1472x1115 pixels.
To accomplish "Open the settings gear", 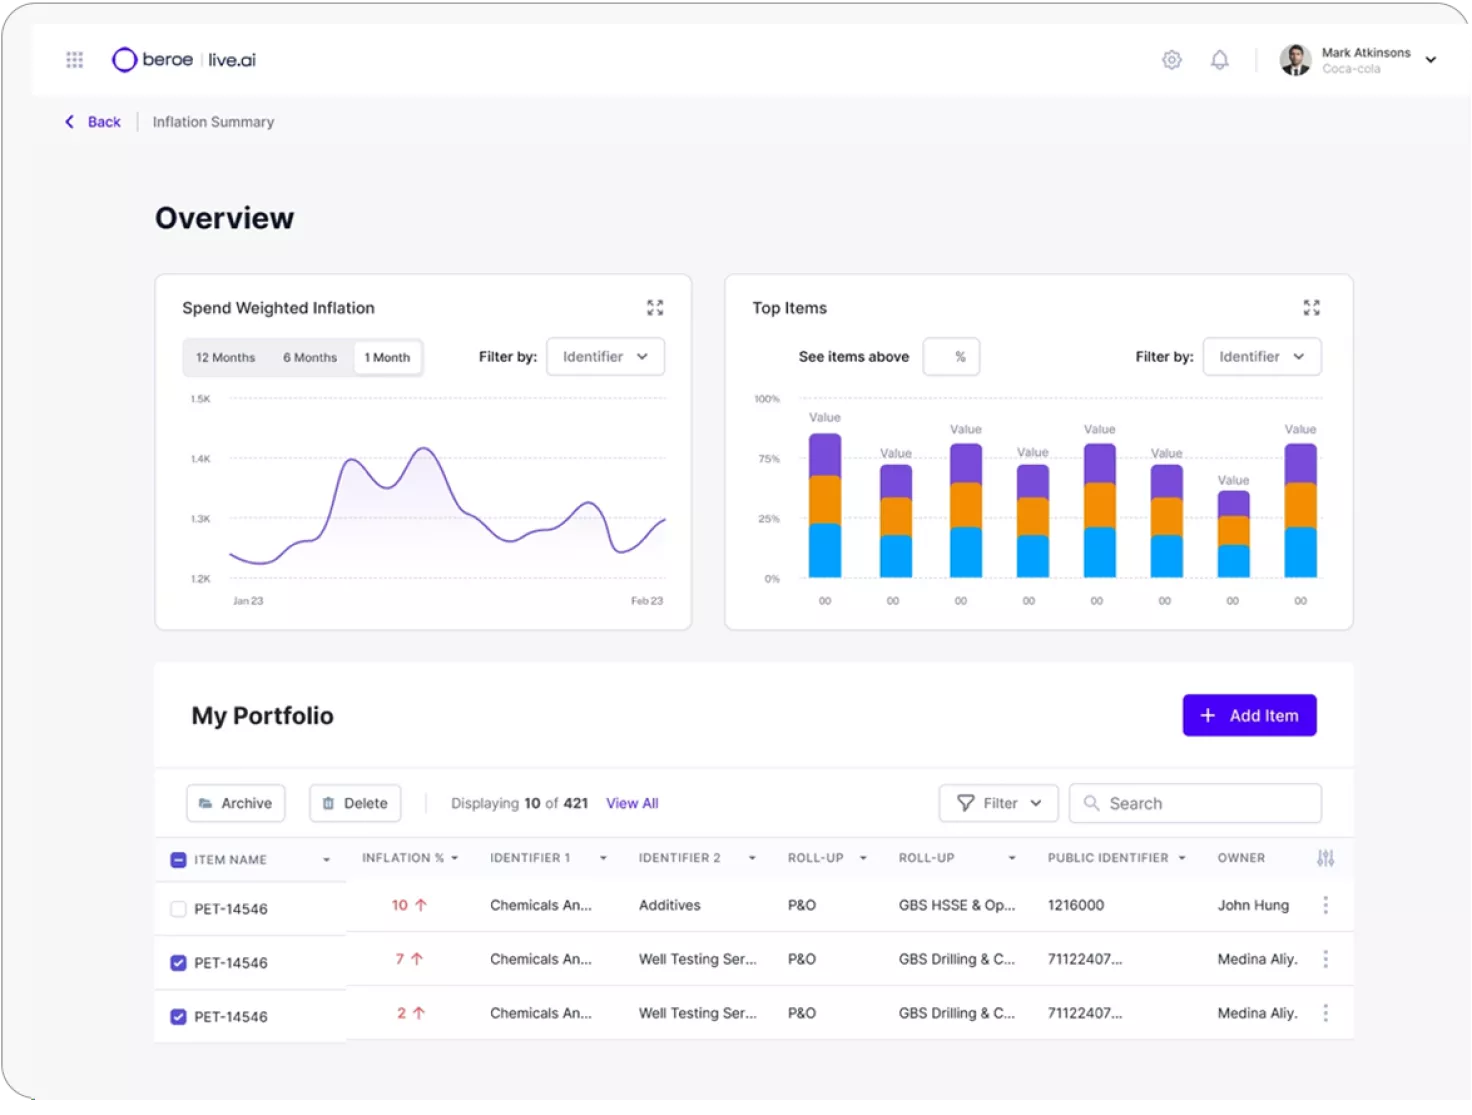I will 1171,59.
